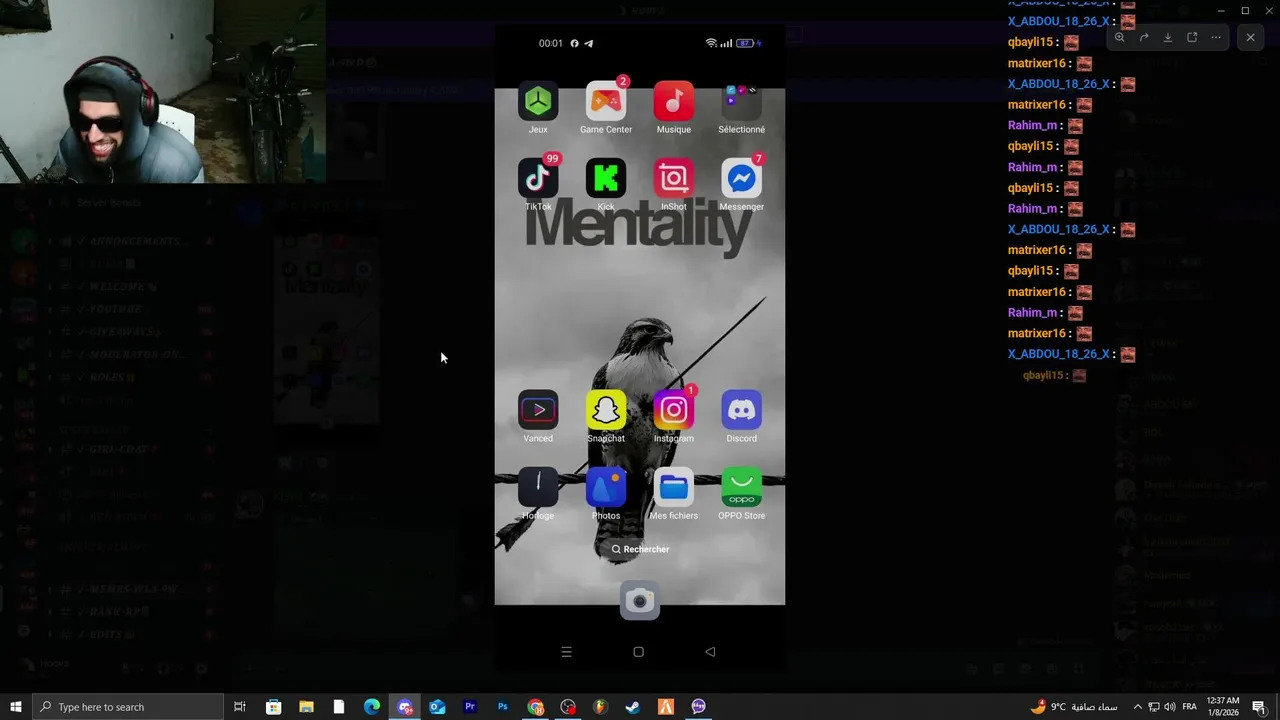1280x720 pixels.
Task: Click the Telegram icon in phone status bar
Action: point(589,43)
